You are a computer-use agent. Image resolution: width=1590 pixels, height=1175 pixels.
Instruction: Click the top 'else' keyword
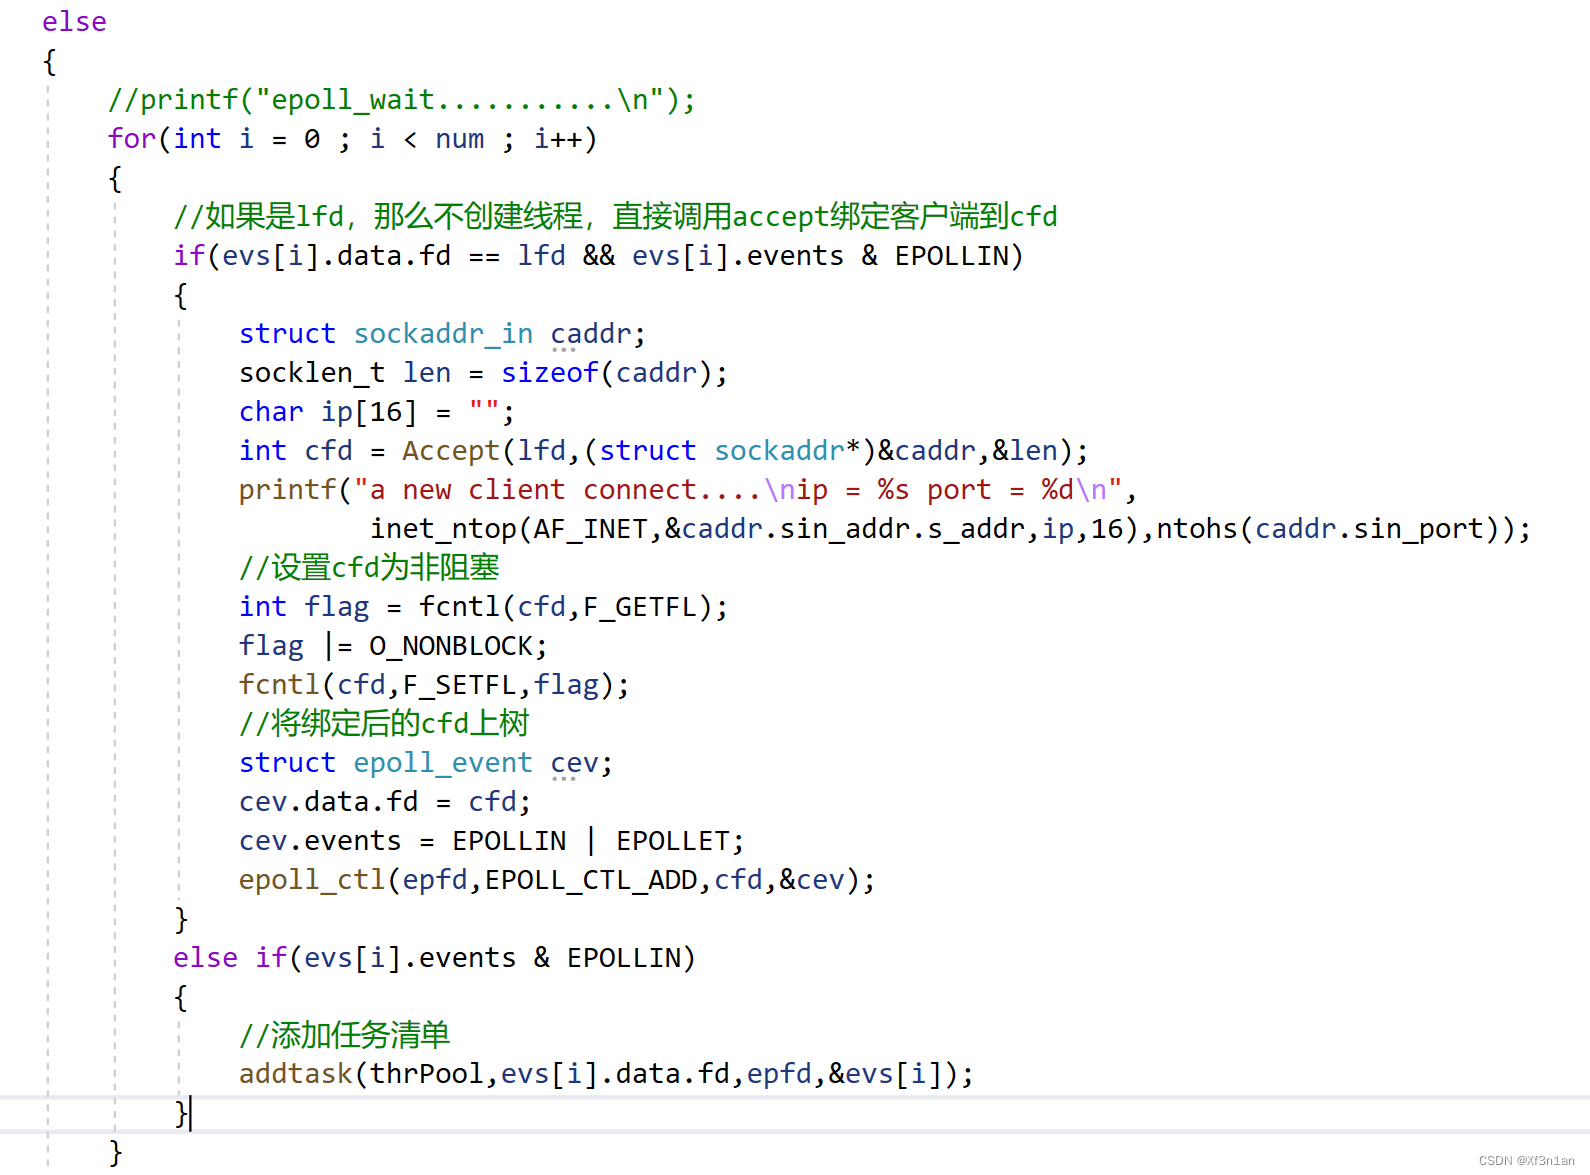(x=74, y=22)
